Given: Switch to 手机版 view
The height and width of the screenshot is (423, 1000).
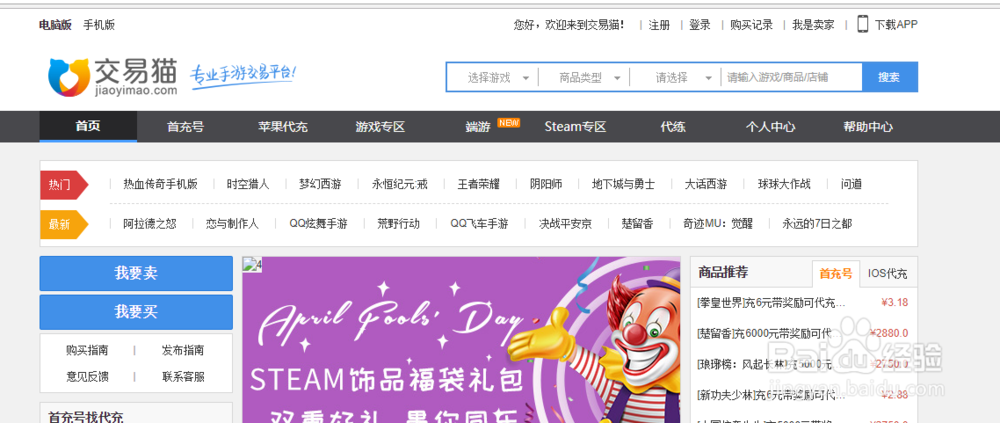Looking at the screenshot, I should point(99,25).
